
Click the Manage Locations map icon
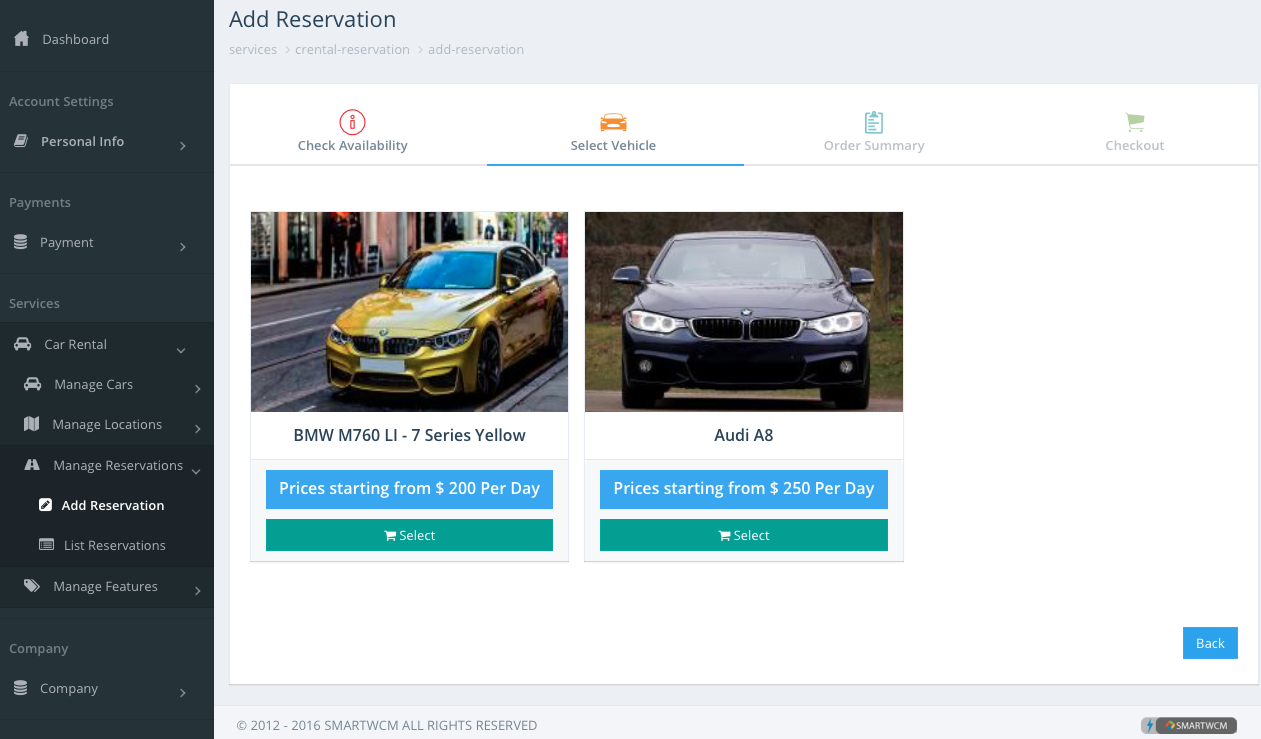coord(31,424)
